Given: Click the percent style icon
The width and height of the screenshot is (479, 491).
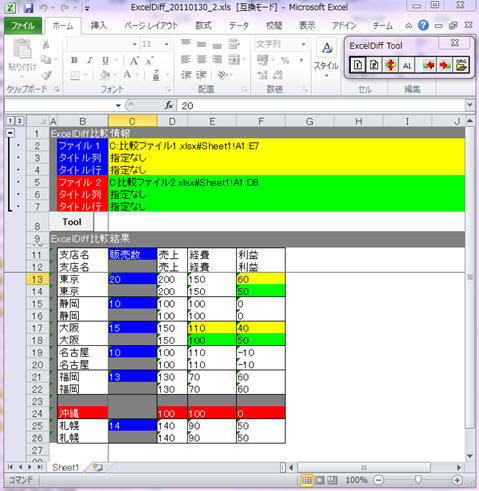Looking at the screenshot, I should (285, 60).
